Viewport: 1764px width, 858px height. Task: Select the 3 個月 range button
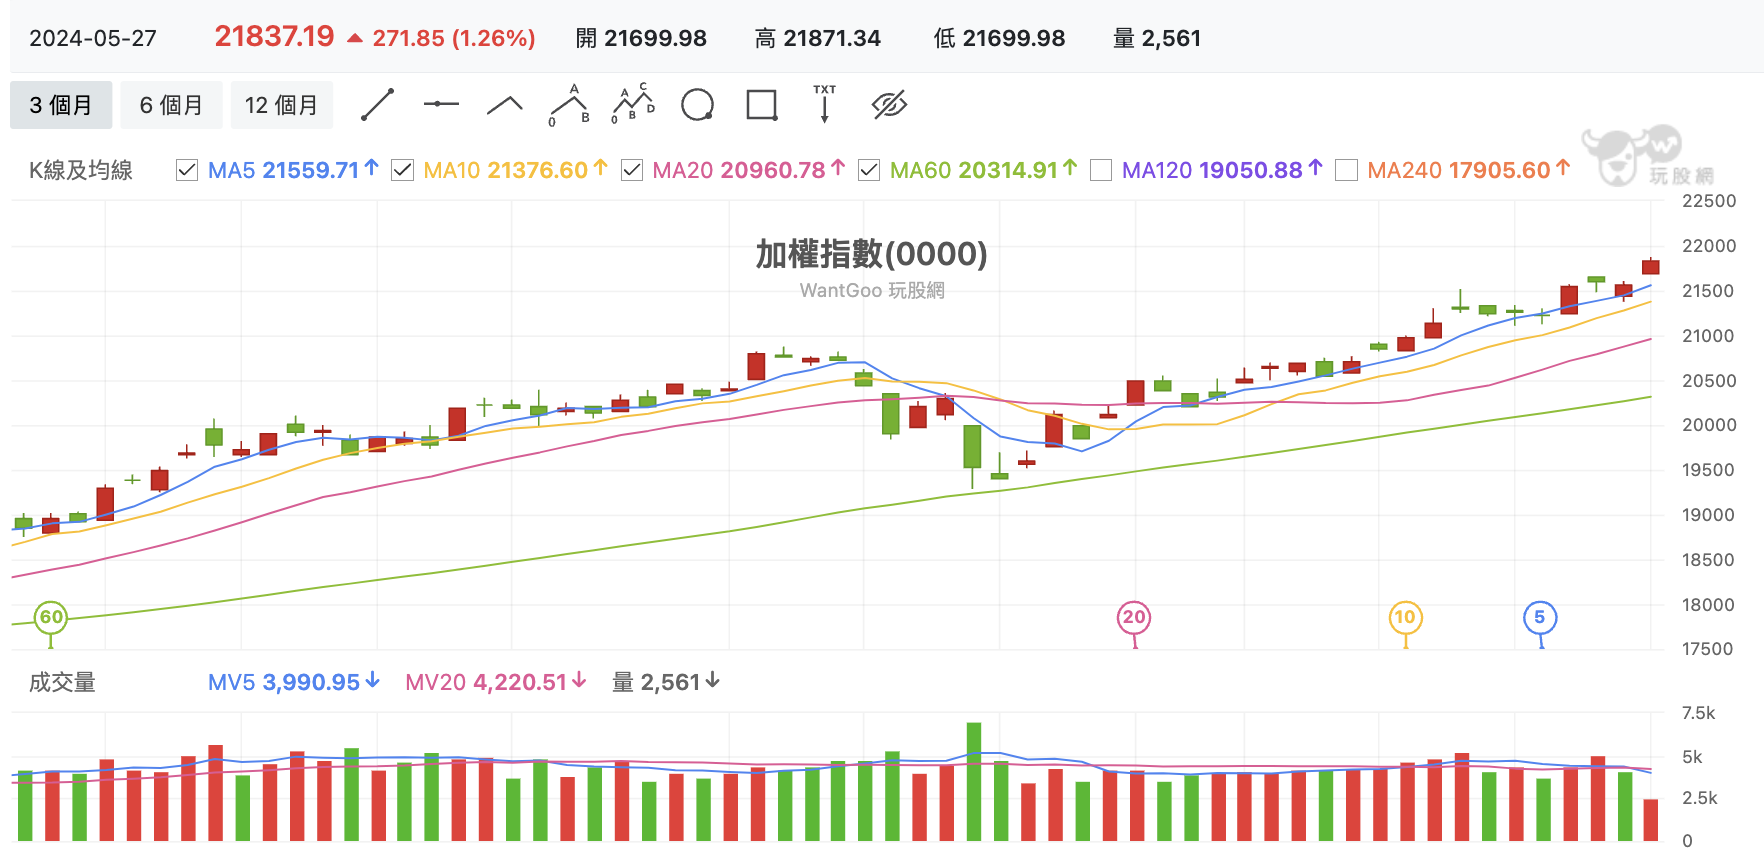(61, 105)
